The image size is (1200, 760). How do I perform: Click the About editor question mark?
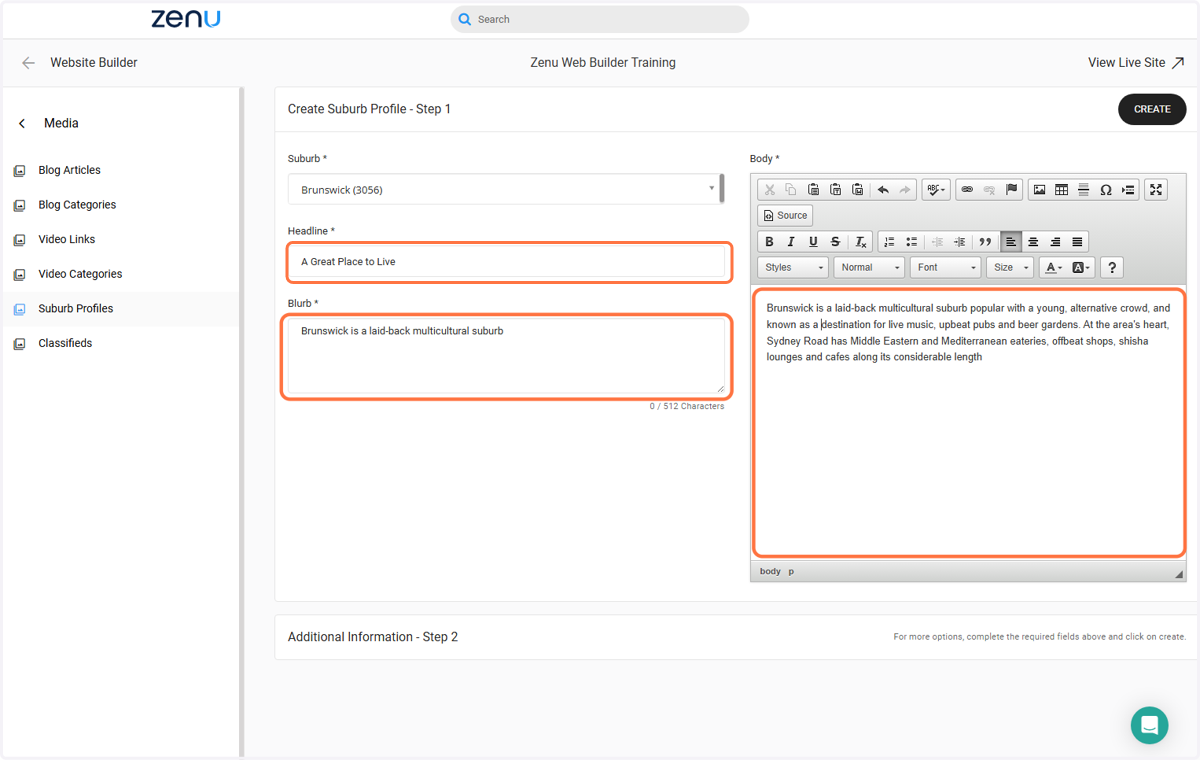(1112, 267)
